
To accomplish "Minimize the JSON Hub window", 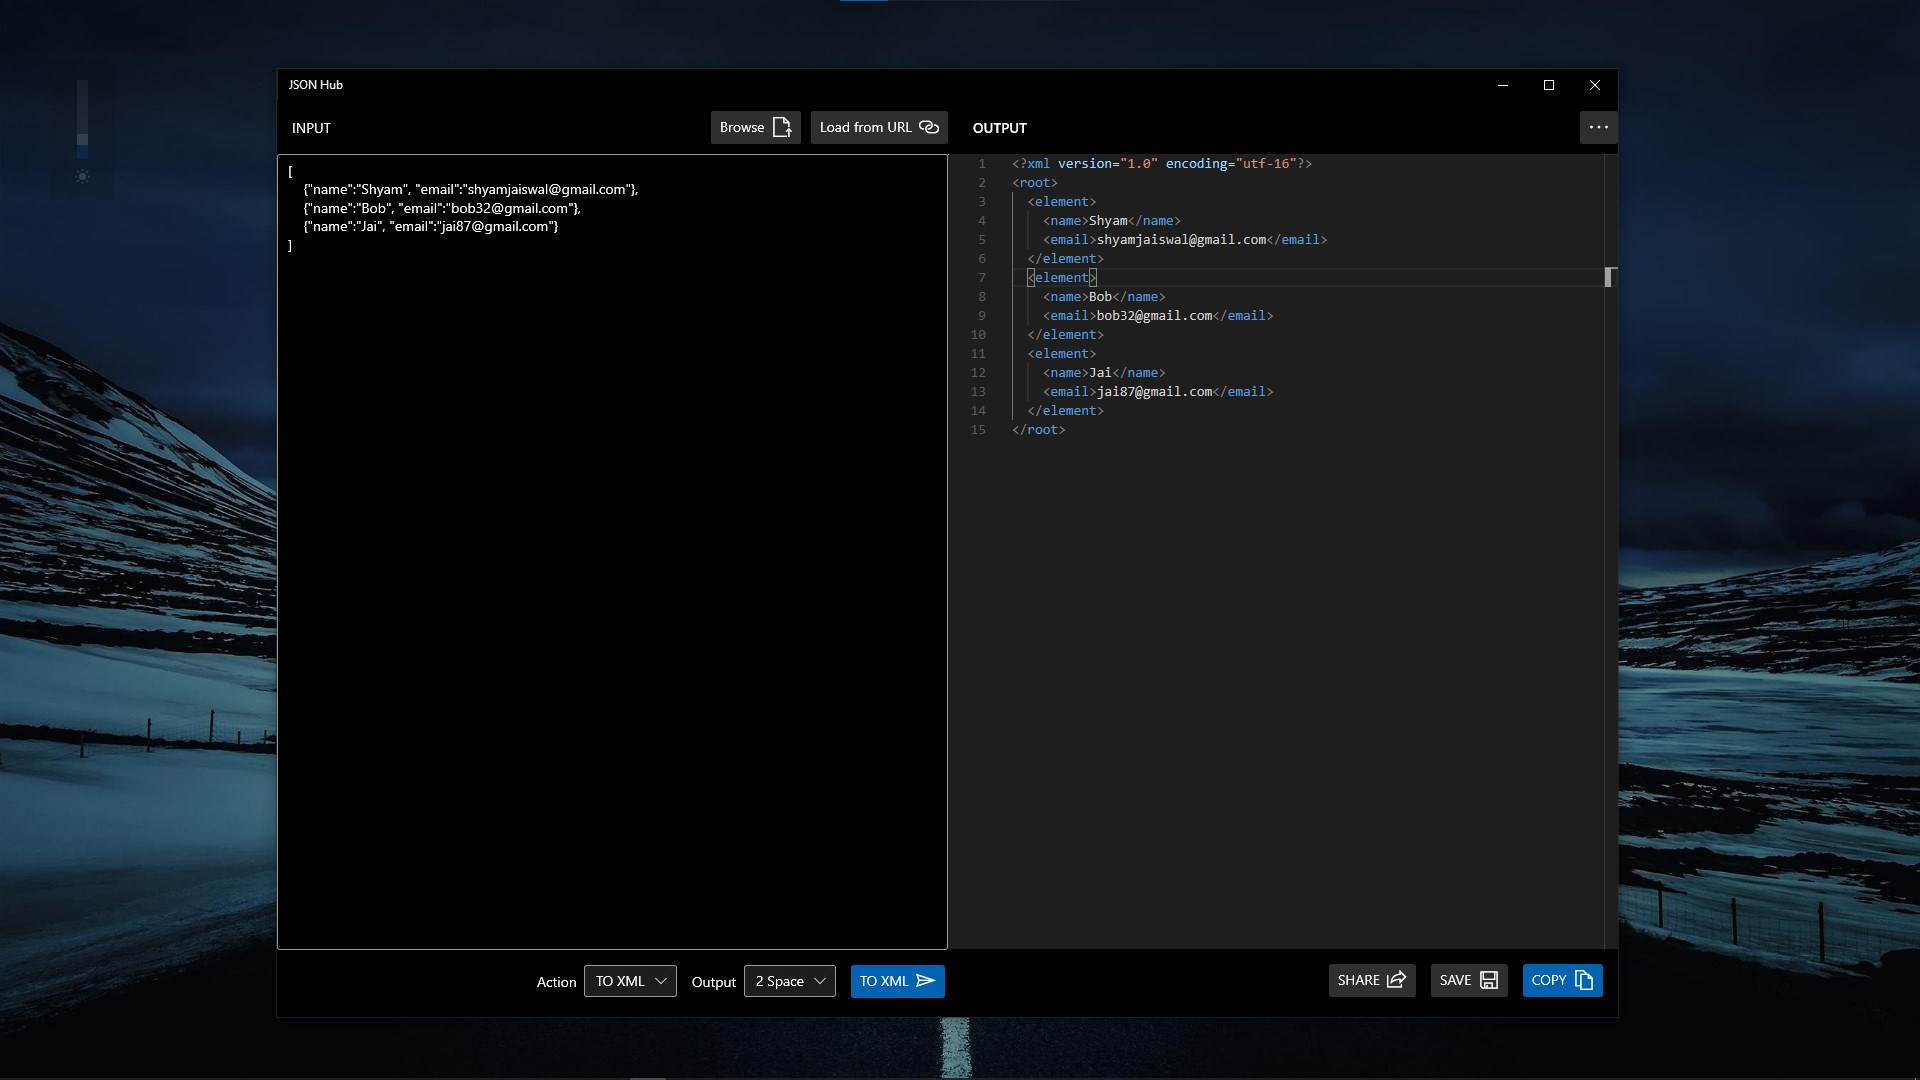I will [x=1503, y=85].
